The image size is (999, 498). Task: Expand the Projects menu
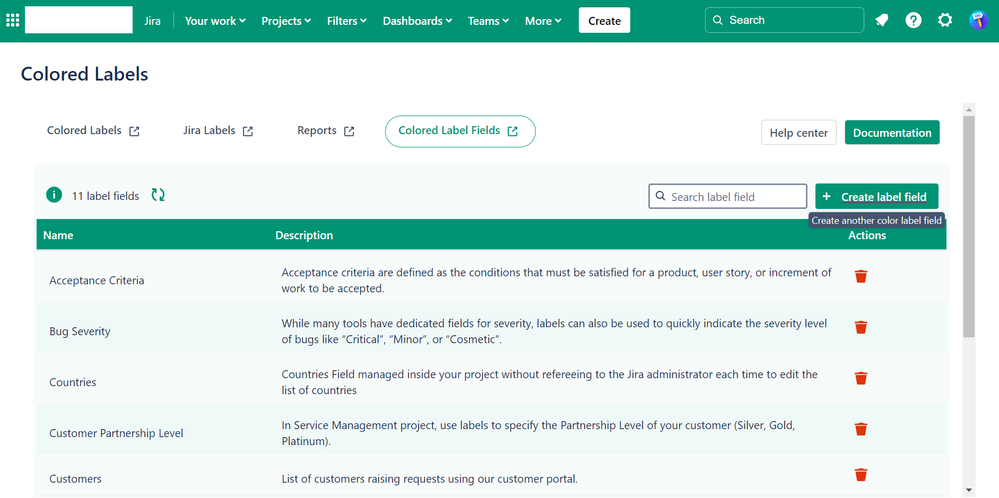(286, 21)
